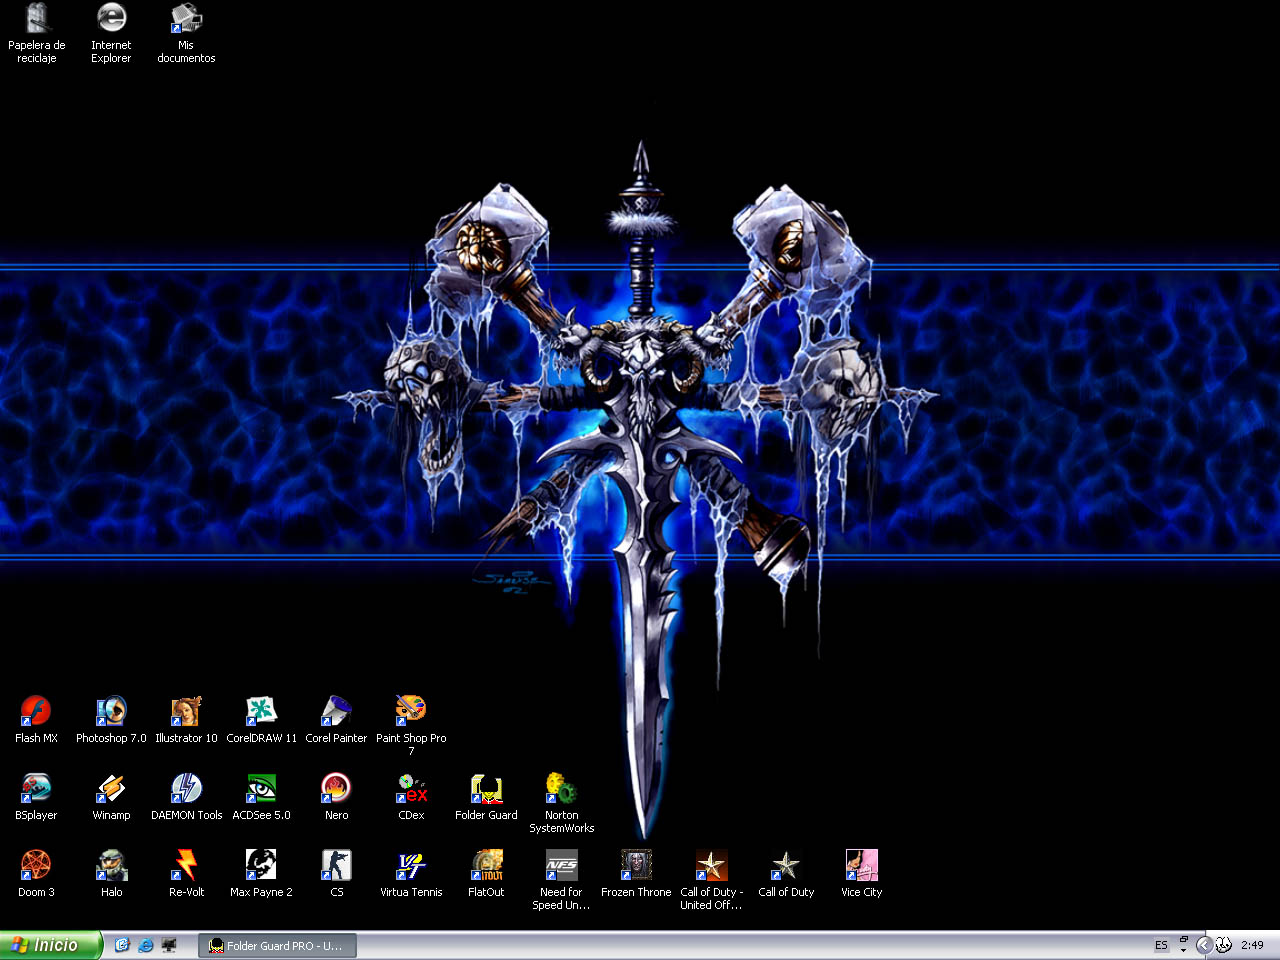Select the Need for Speed Underground shortcut
Viewport: 1280px width, 960px height.
coord(561,880)
